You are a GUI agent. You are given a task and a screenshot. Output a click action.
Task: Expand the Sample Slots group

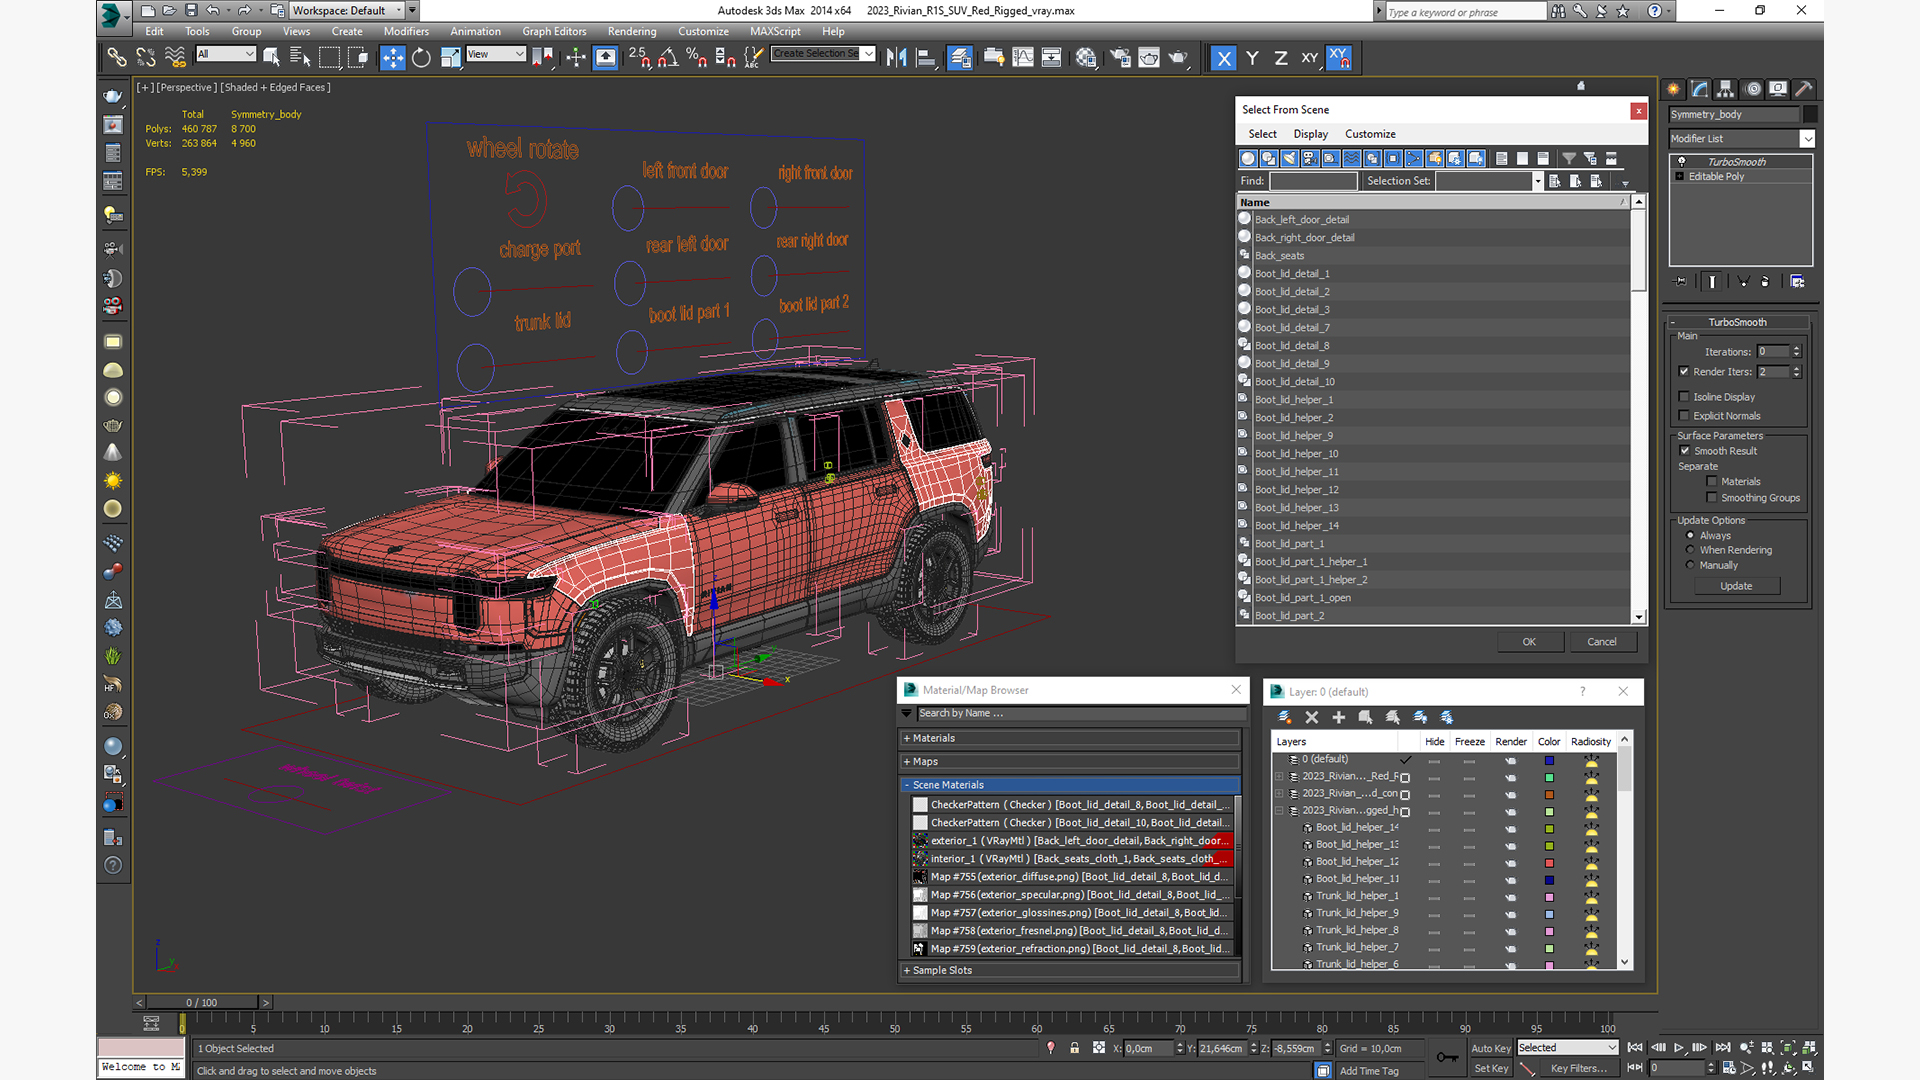click(x=1070, y=970)
